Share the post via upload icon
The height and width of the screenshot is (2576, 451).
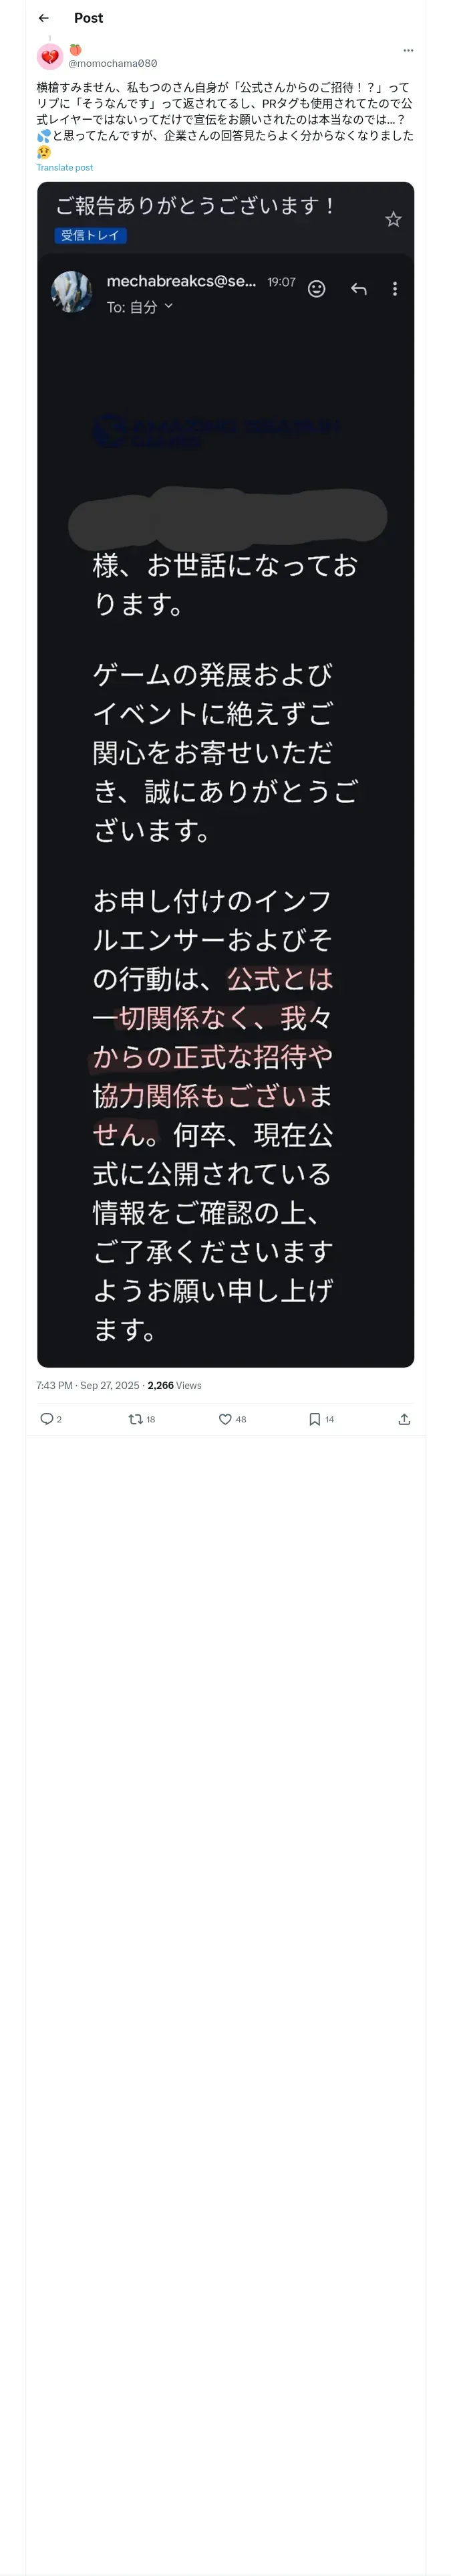[x=404, y=1419]
